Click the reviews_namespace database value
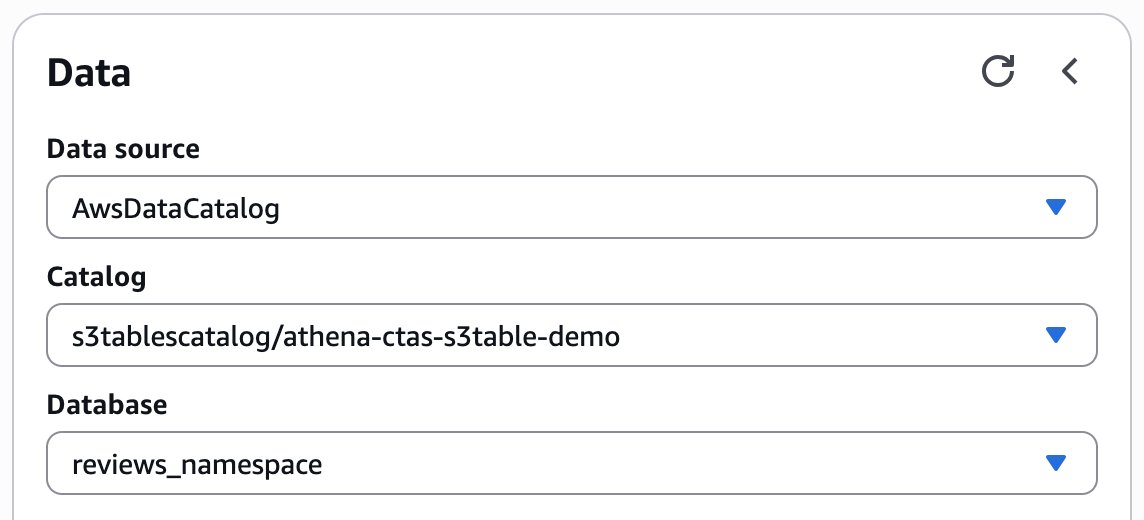1144x520 pixels. 197,465
